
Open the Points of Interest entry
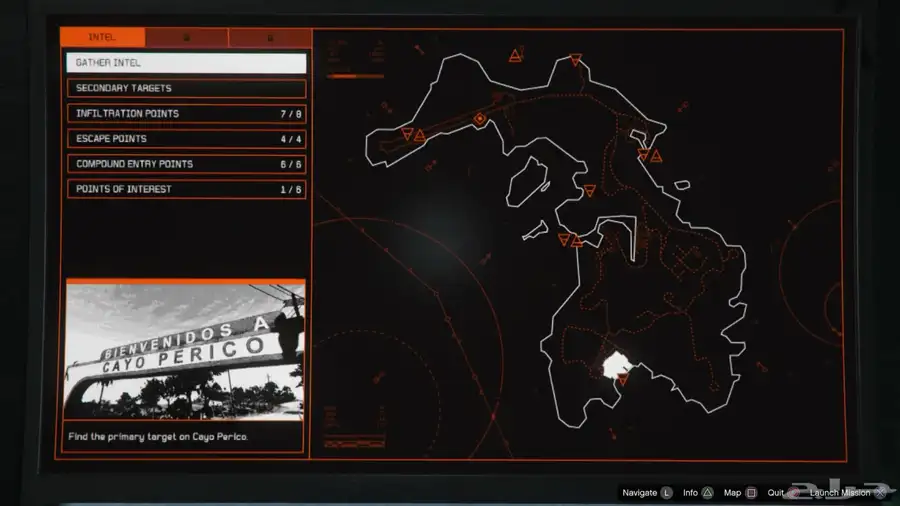pos(186,189)
